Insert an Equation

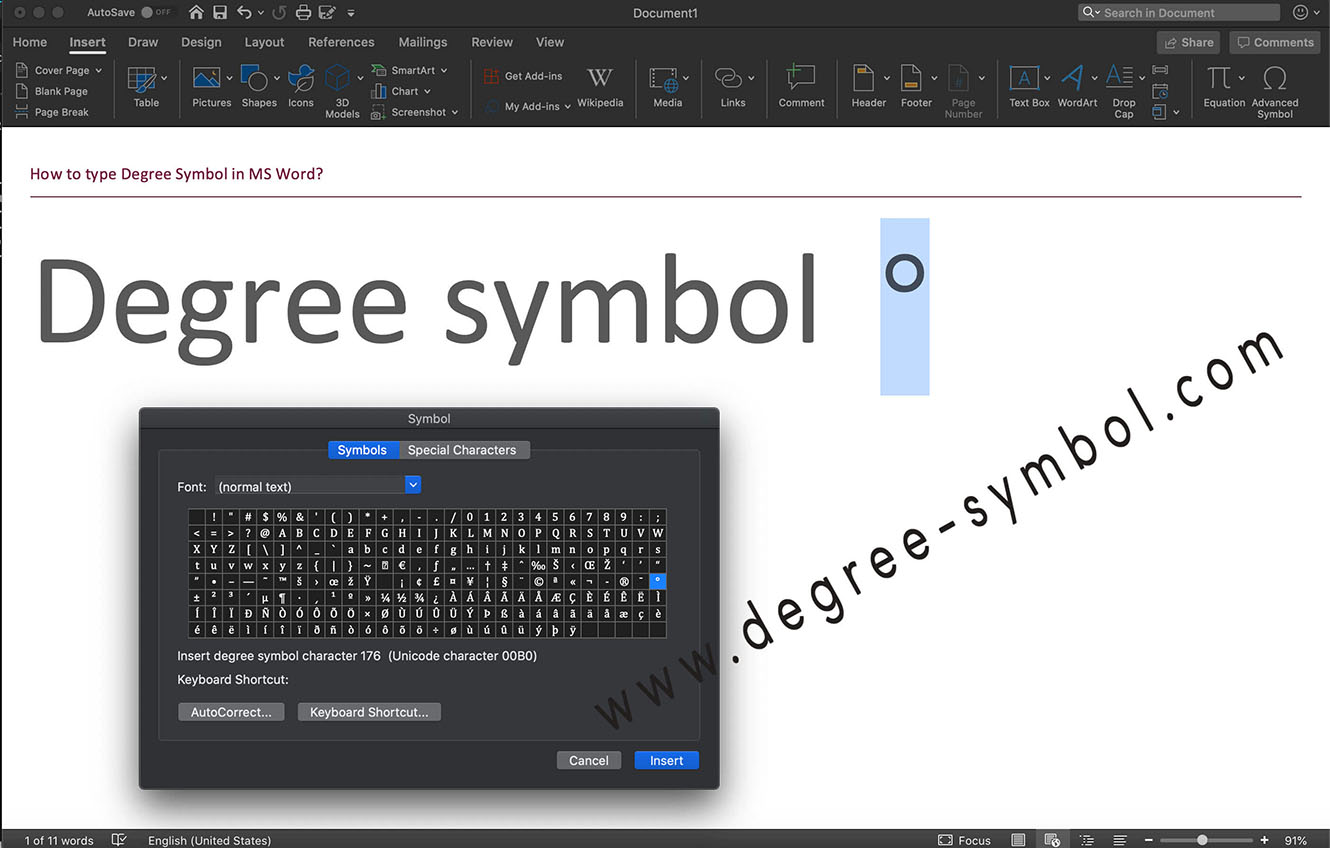click(x=1223, y=87)
